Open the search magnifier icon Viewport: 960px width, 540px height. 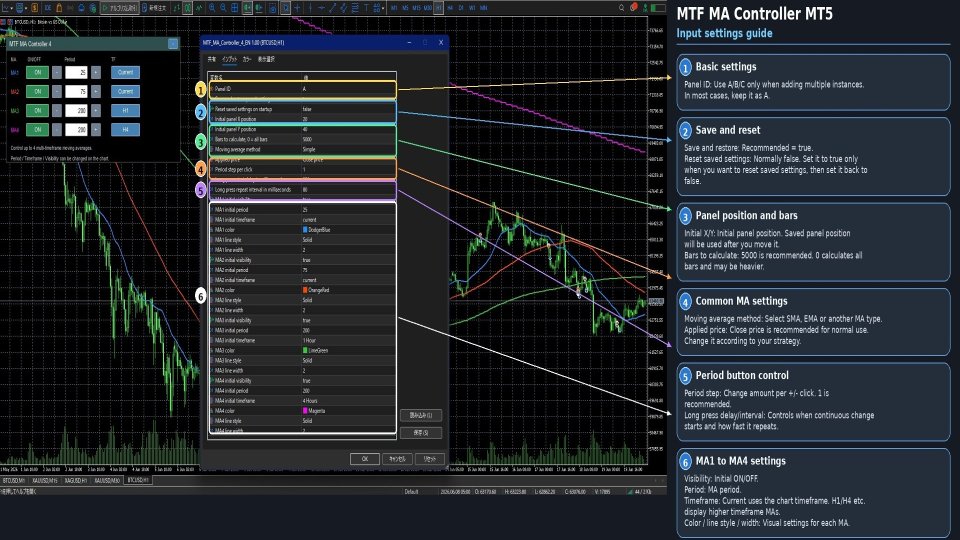coord(621,7)
